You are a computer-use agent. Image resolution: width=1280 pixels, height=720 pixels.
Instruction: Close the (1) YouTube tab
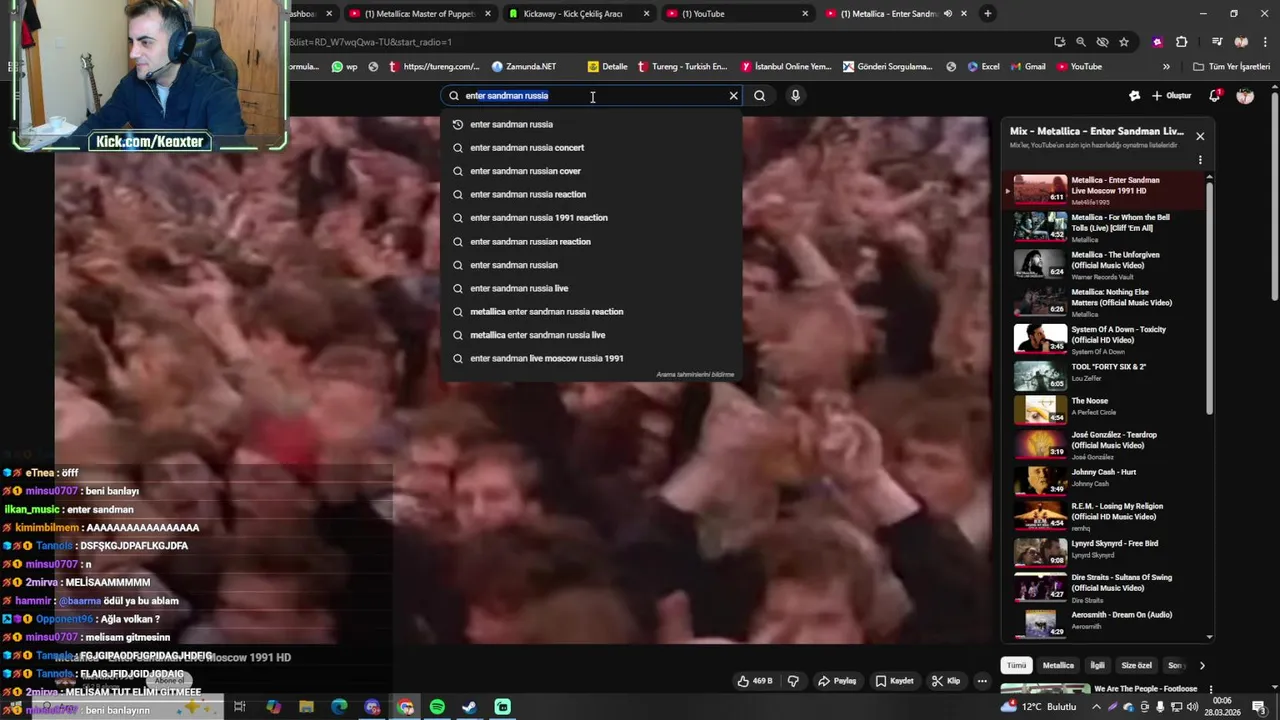805,14
